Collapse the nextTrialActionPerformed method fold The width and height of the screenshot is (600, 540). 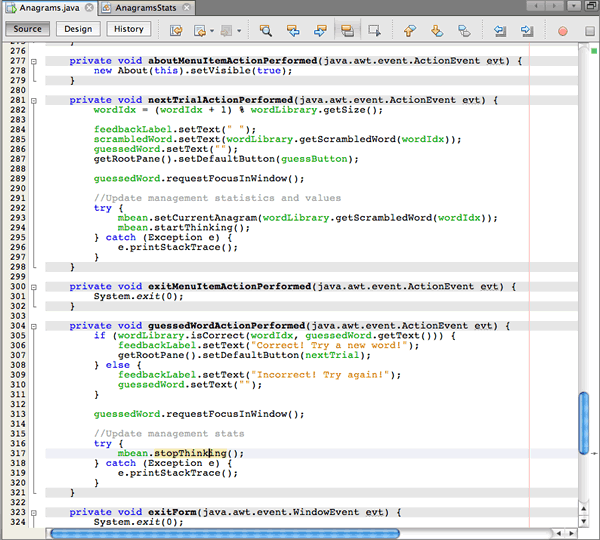coord(33,101)
